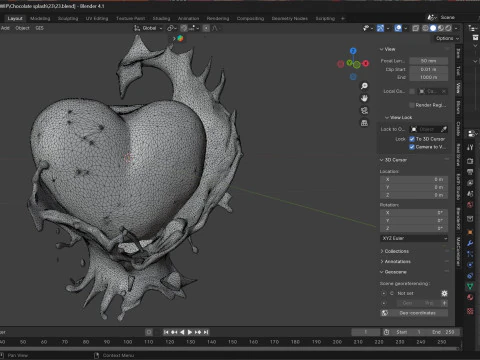
Task: Switch to the UV Editing workspace tab
Action: (x=97, y=18)
